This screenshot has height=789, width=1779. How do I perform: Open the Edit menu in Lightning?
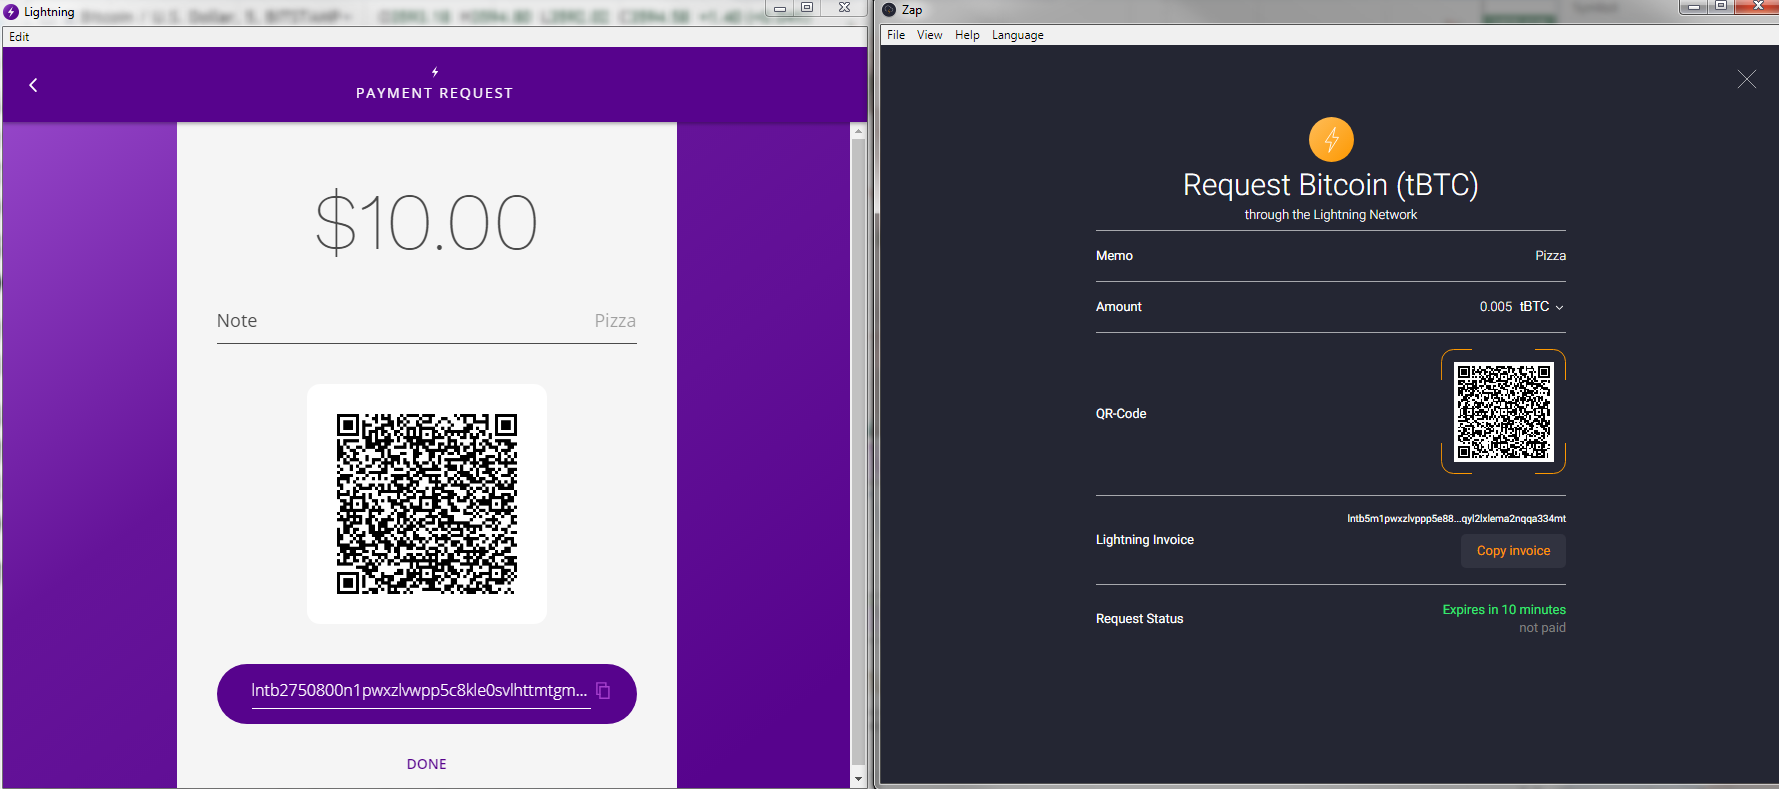click(x=19, y=37)
